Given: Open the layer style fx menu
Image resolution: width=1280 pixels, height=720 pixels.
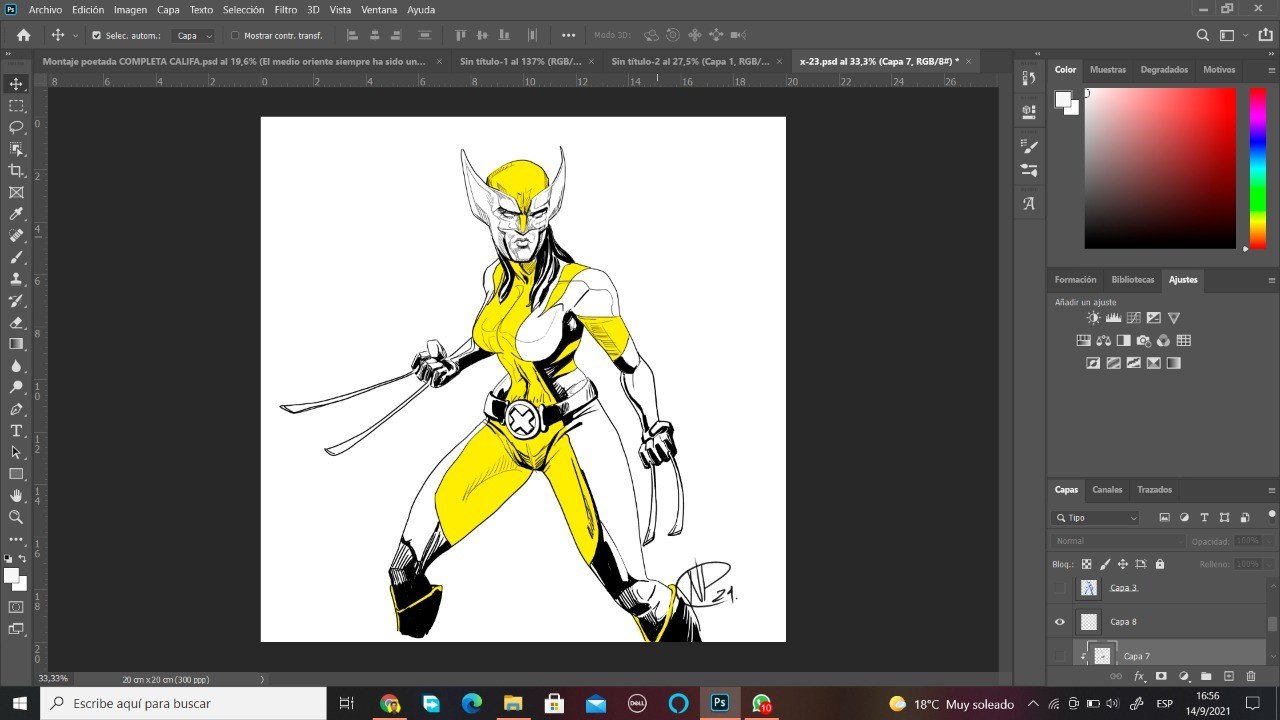Looking at the screenshot, I should point(1138,677).
